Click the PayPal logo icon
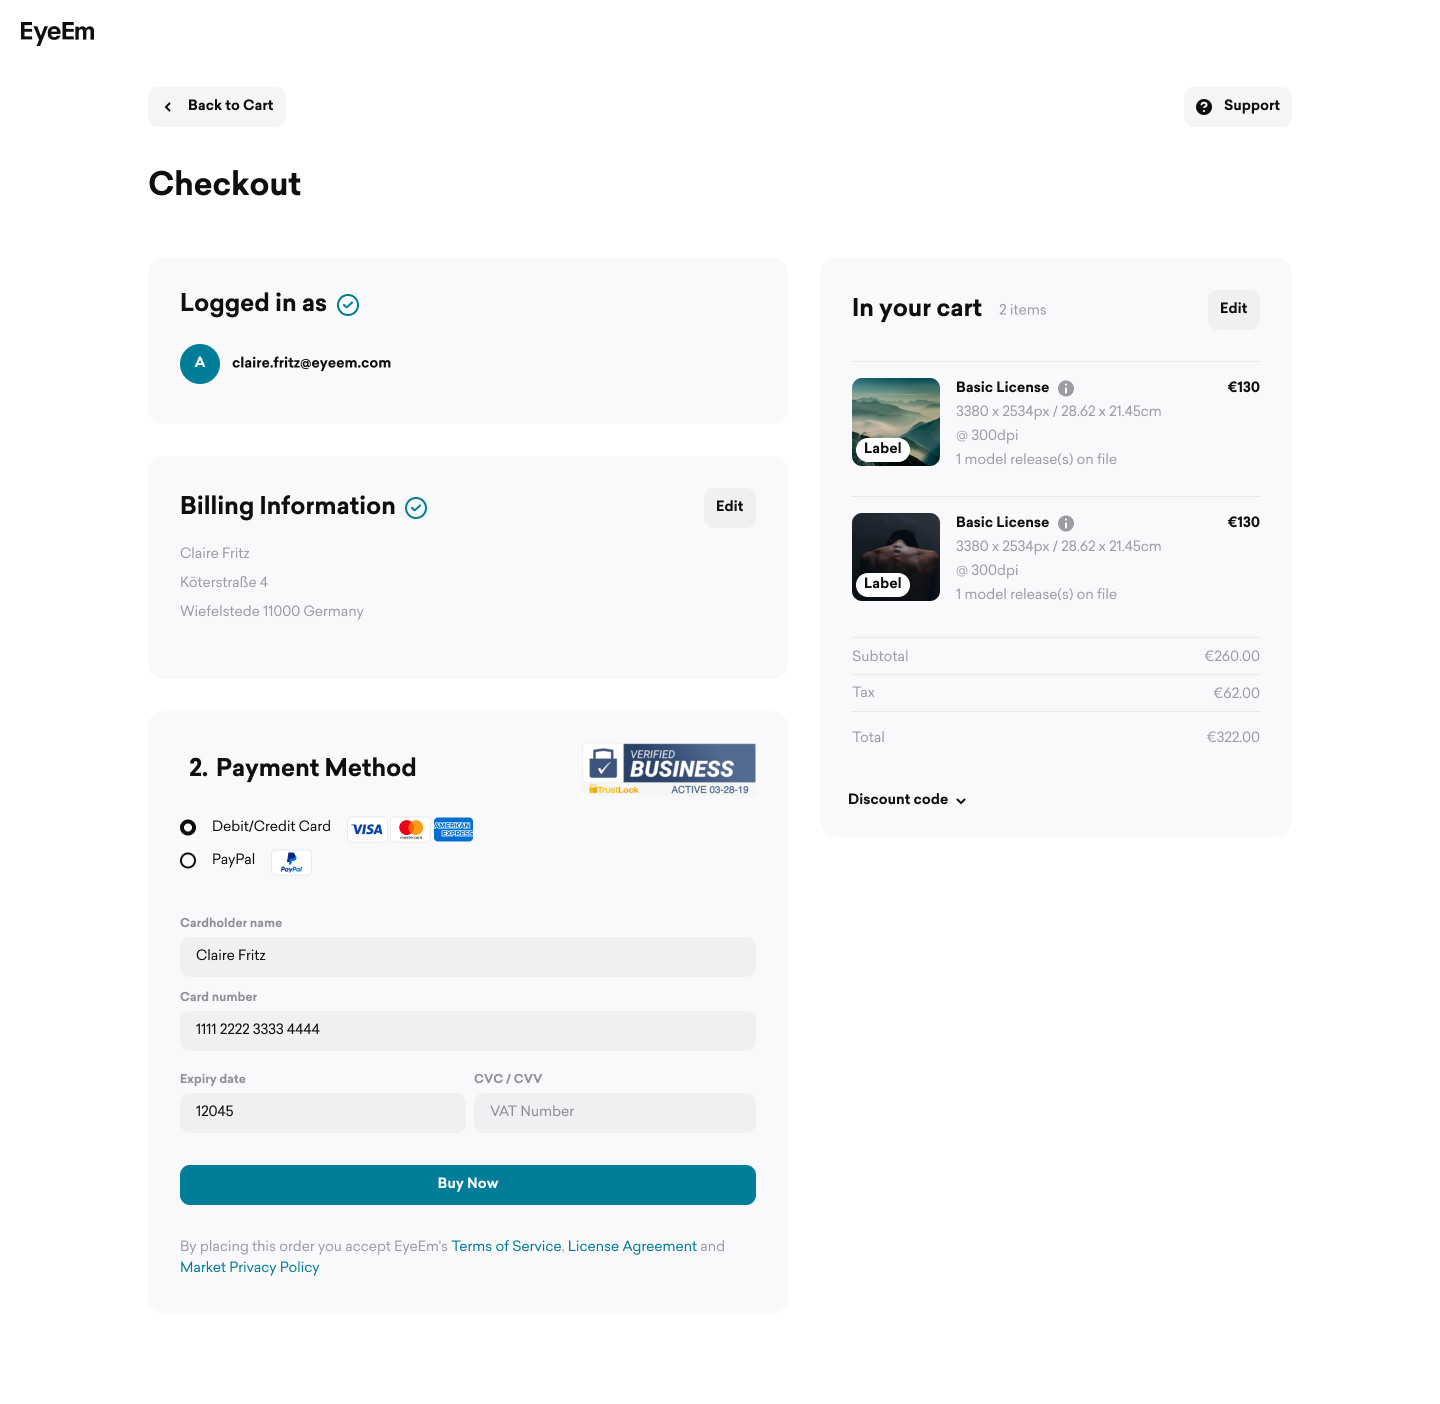Screen dimensions: 1440x1404 291,862
